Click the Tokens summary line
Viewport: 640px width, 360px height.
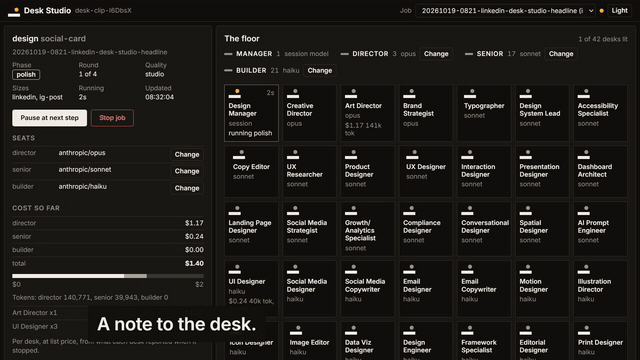click(x=90, y=298)
